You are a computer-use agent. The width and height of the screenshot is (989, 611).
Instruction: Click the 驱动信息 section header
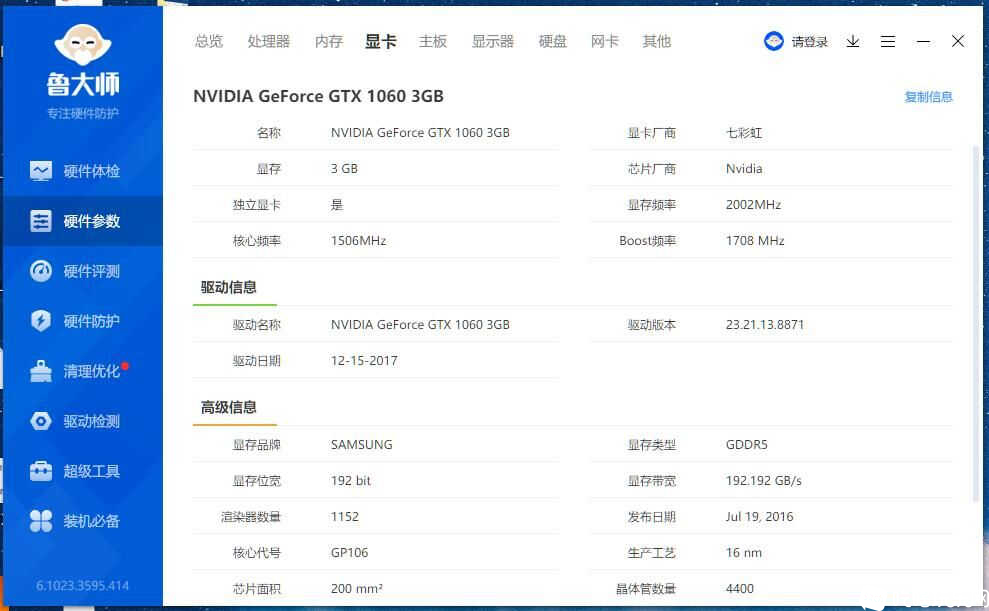coord(228,288)
